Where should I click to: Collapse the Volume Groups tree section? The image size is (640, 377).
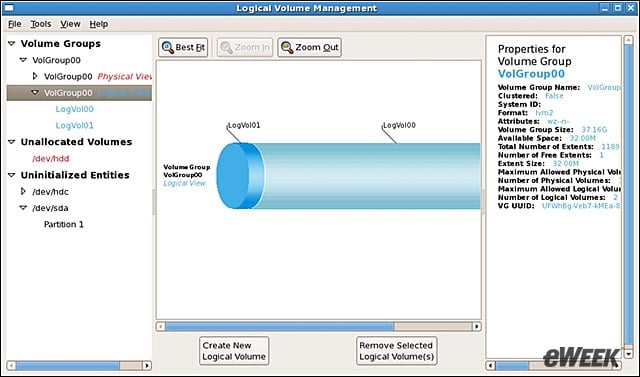tap(12, 43)
